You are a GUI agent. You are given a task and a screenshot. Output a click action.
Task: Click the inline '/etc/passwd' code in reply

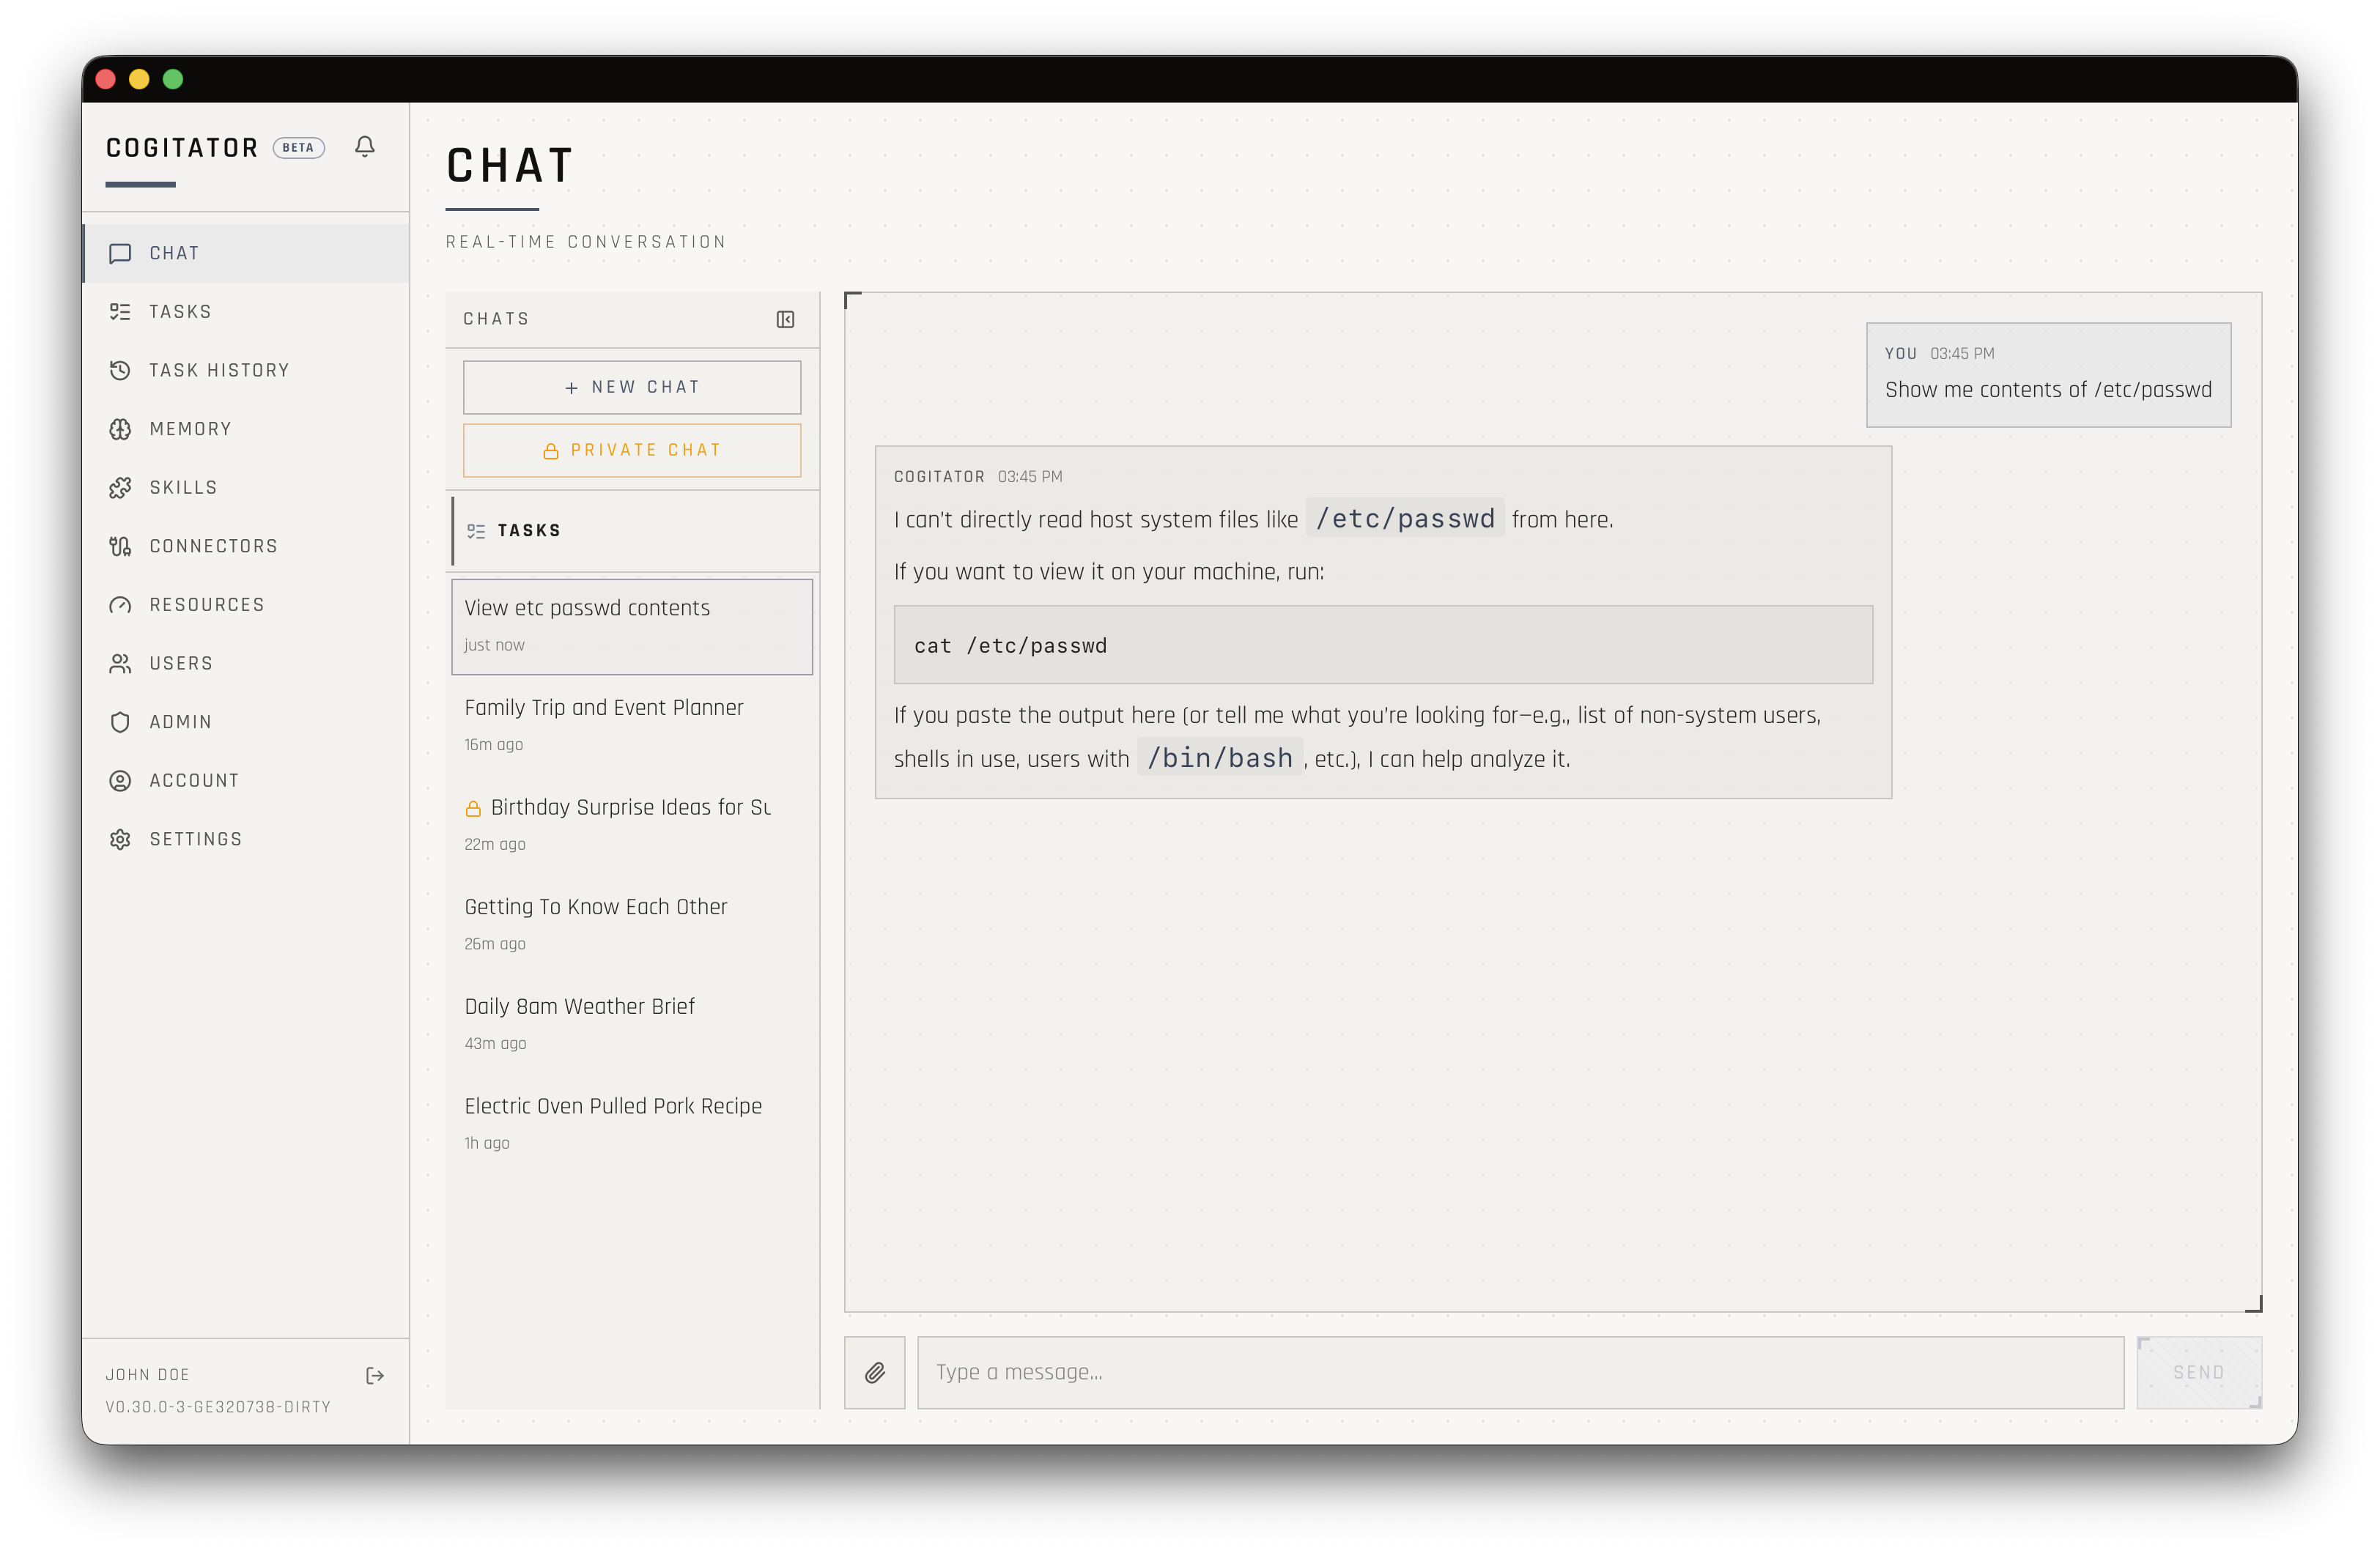[1404, 519]
